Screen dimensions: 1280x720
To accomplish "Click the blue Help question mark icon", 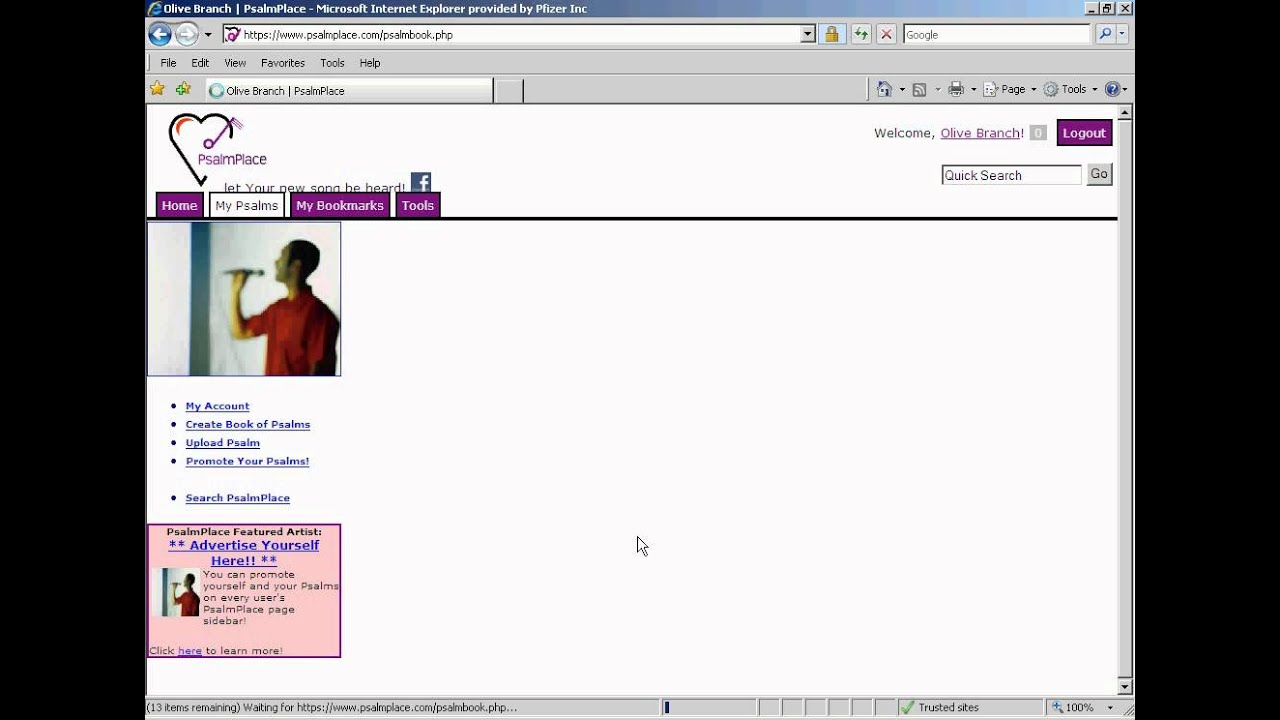I will [1115, 89].
